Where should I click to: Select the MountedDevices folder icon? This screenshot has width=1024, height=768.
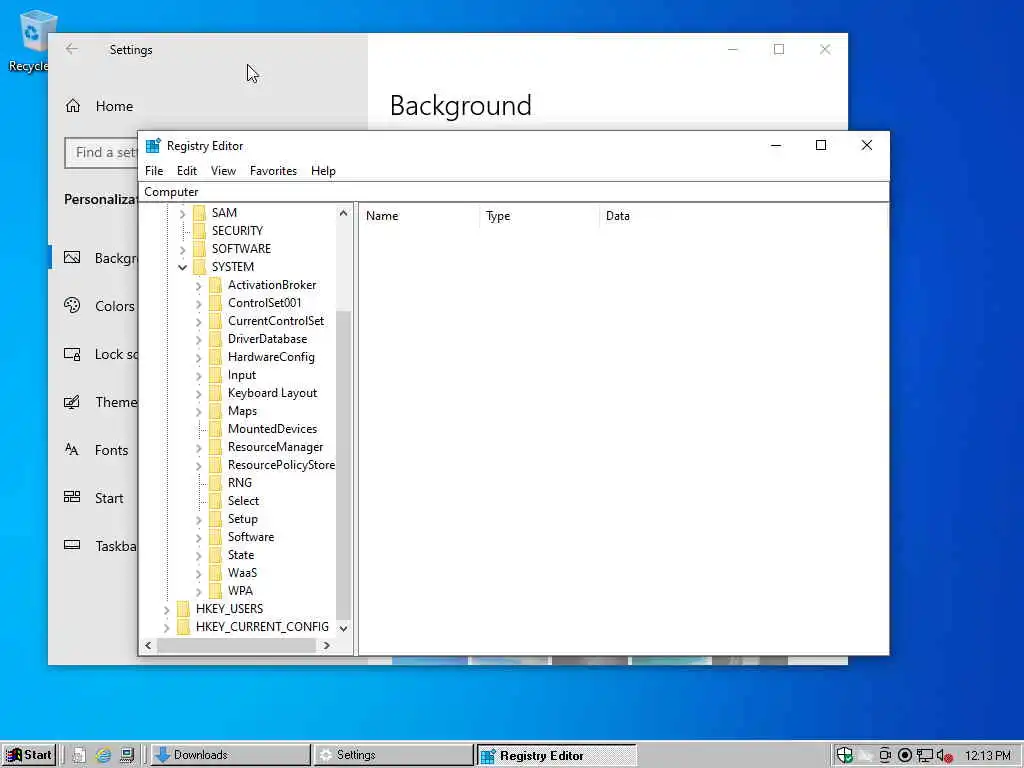(216, 429)
